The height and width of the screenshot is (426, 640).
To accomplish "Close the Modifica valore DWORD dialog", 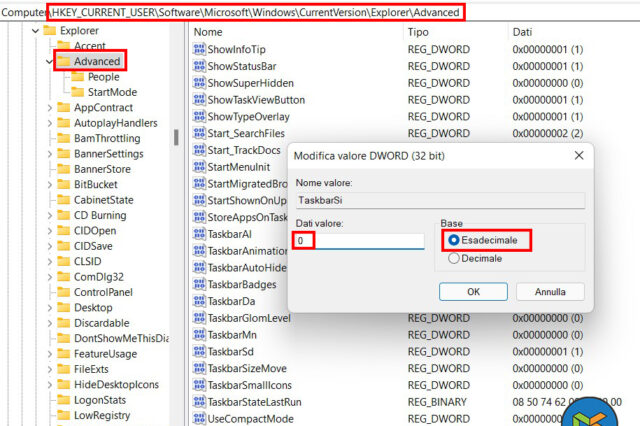I will click(579, 155).
